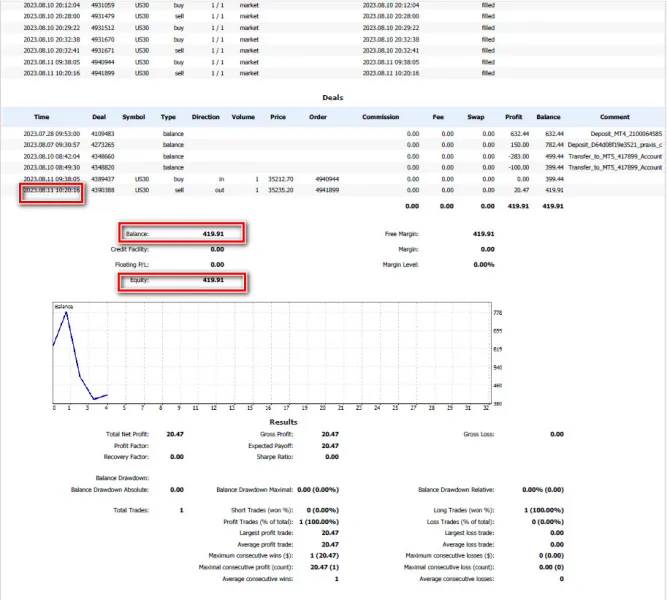Click the Total Net Profit value

tap(174, 434)
